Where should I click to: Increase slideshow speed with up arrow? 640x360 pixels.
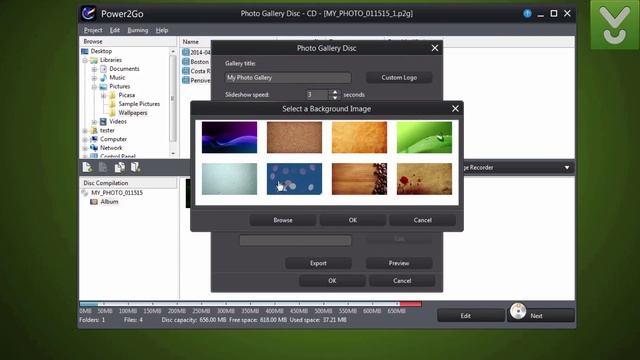(335, 92)
